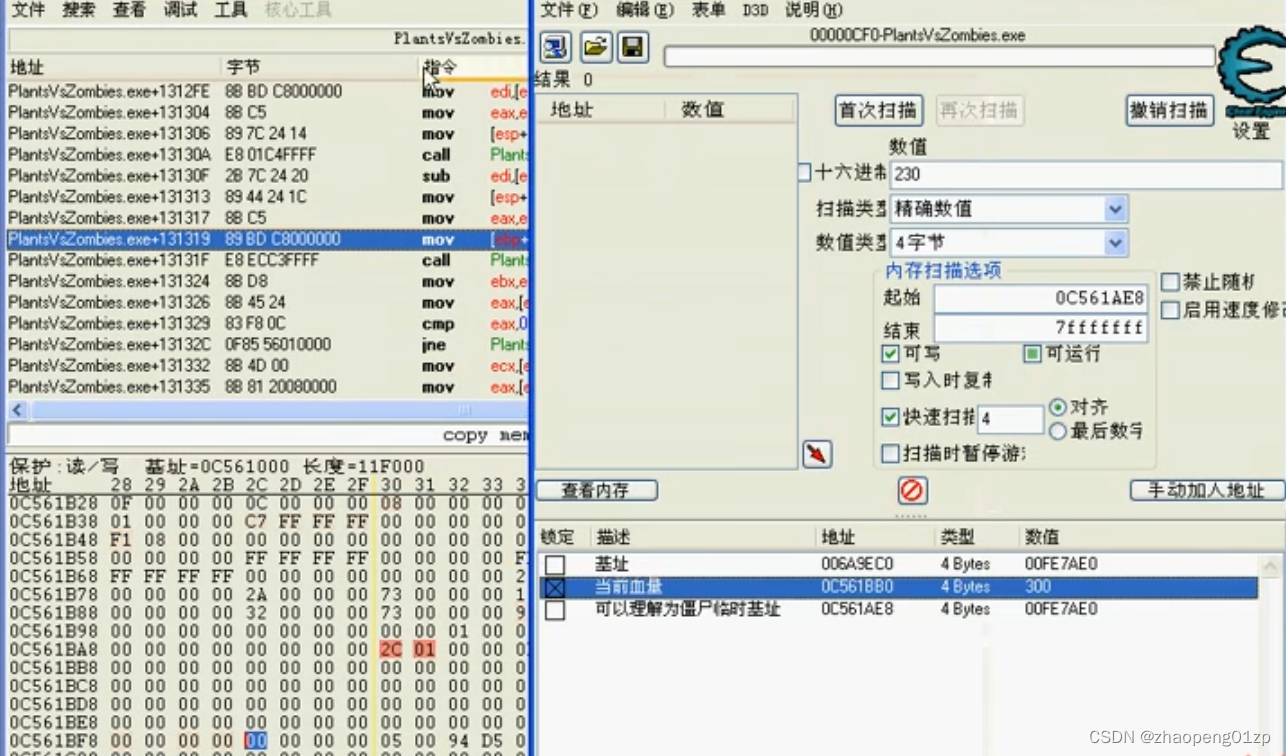The height and width of the screenshot is (756, 1286).
Task: Toggle lock checkbox for 可以理解为僵尸临时基址
Action: [555, 610]
